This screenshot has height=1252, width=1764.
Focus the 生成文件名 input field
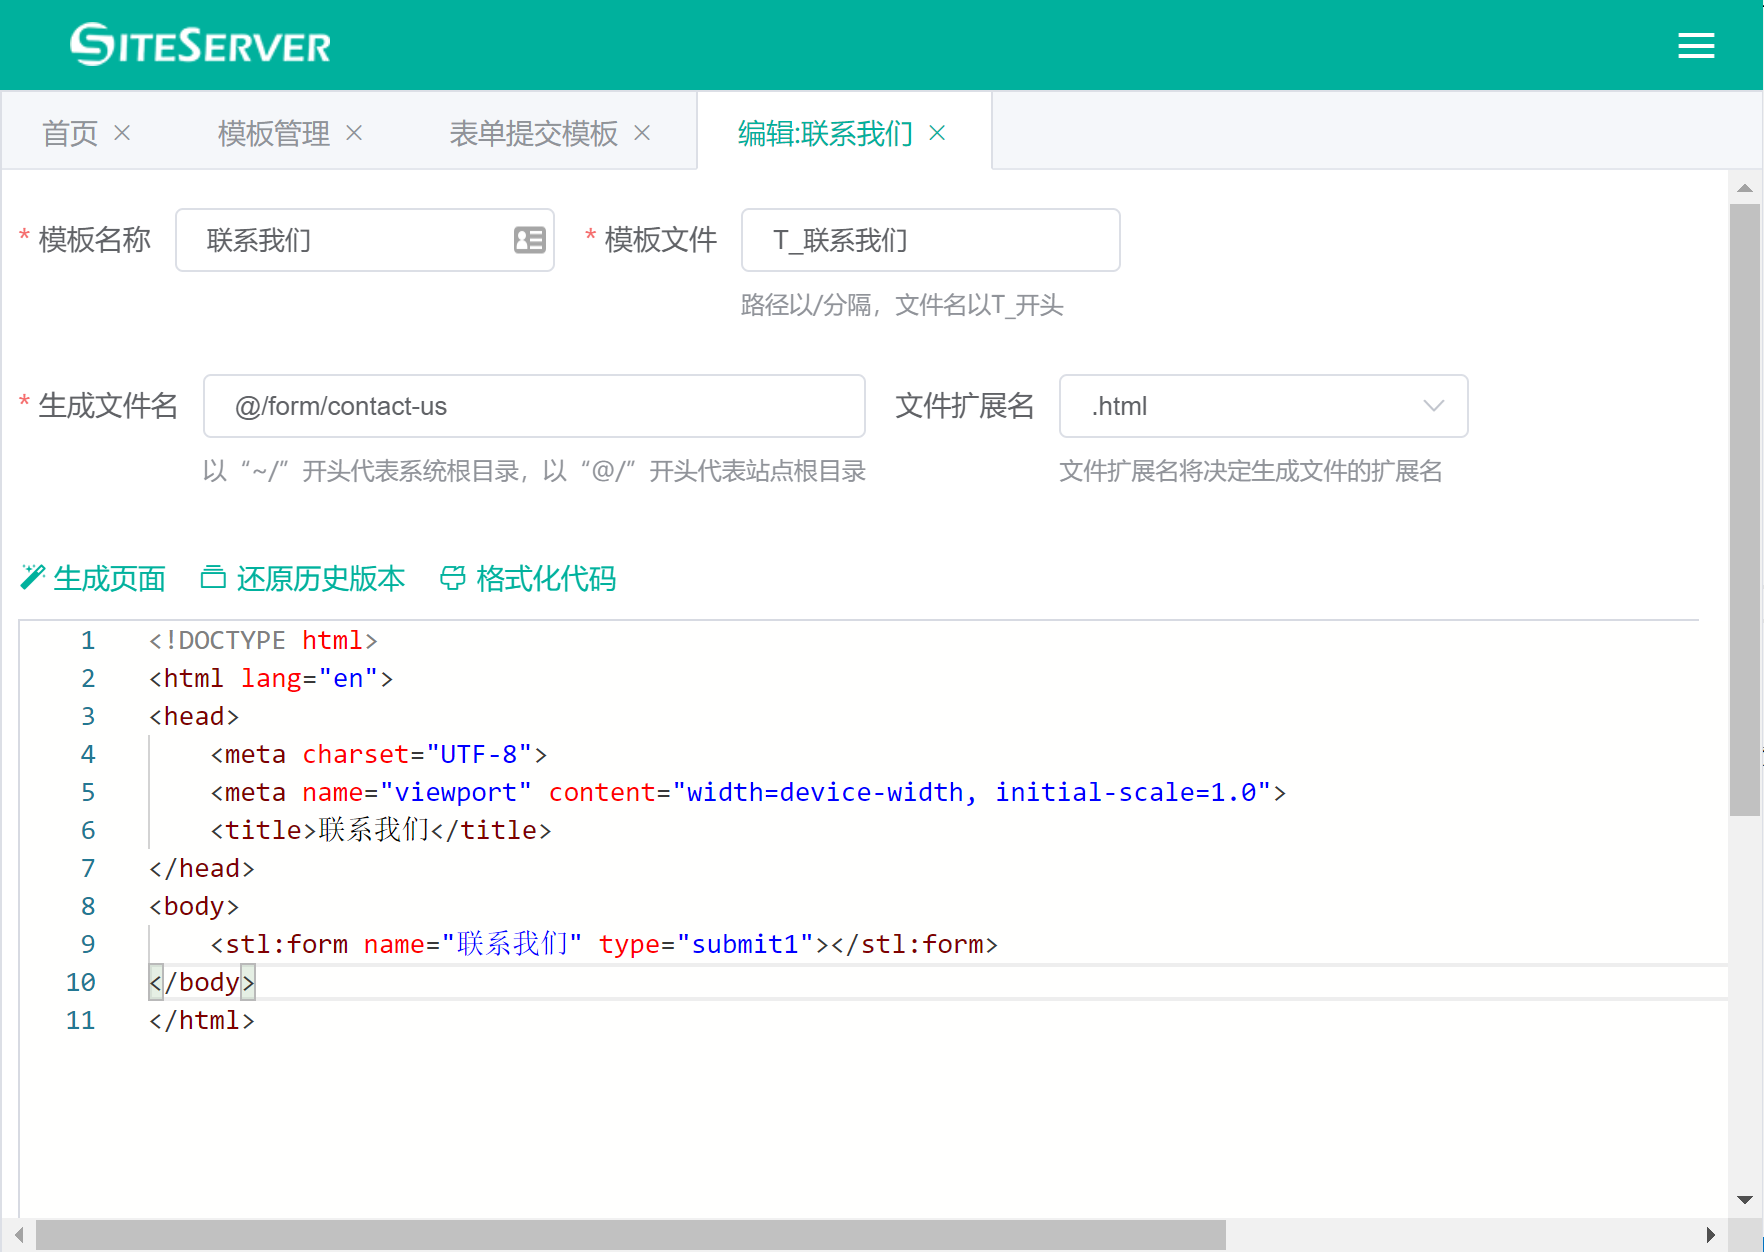[534, 406]
